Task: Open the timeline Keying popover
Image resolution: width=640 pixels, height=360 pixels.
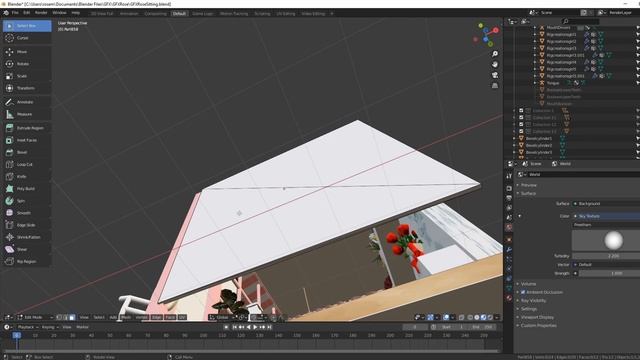Action: pos(50,327)
